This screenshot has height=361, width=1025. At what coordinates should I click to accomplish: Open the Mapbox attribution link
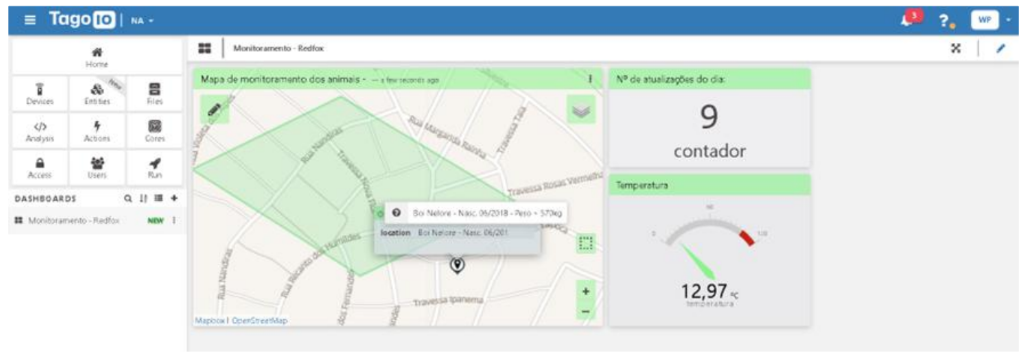tap(209, 320)
